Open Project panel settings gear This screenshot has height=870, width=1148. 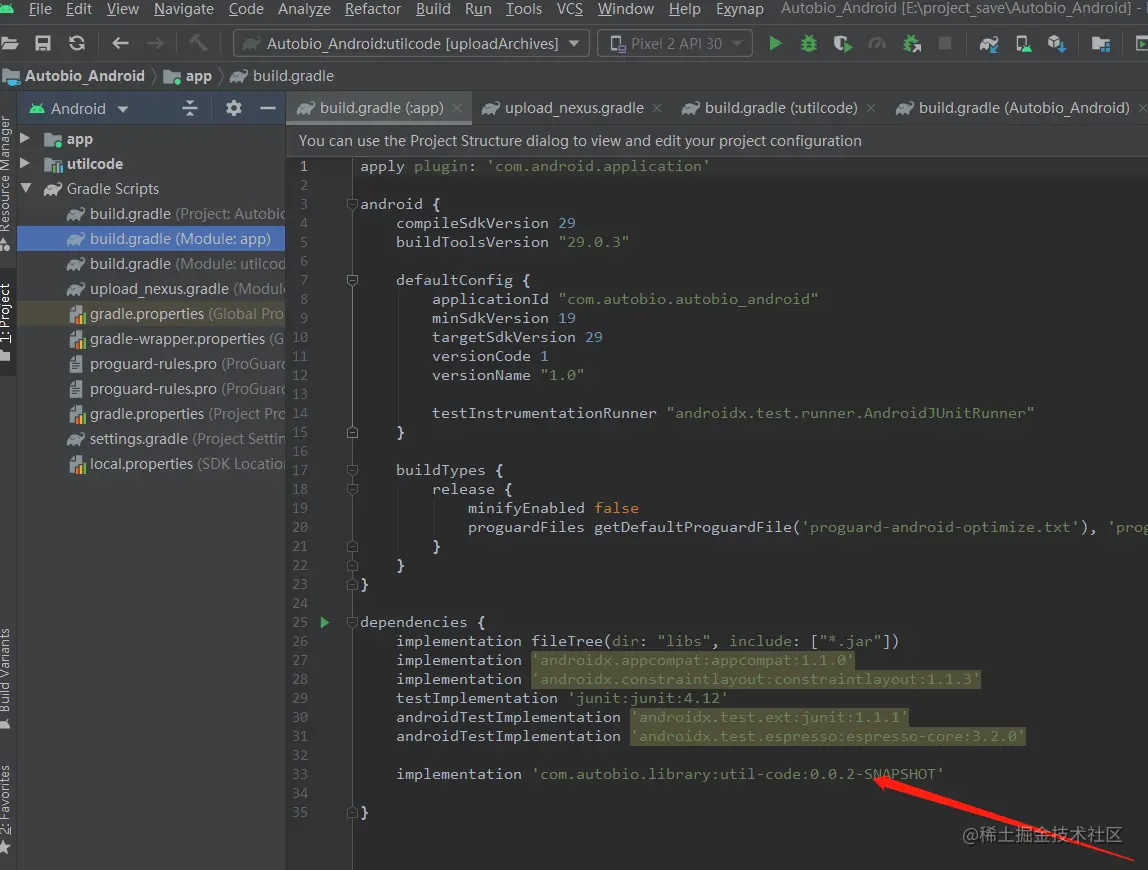234,108
